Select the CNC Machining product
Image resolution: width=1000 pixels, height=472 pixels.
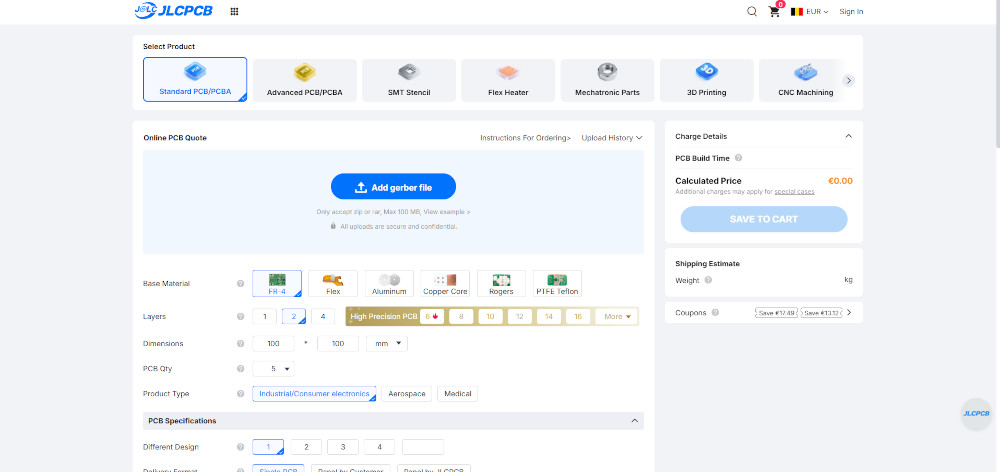pyautogui.click(x=805, y=80)
